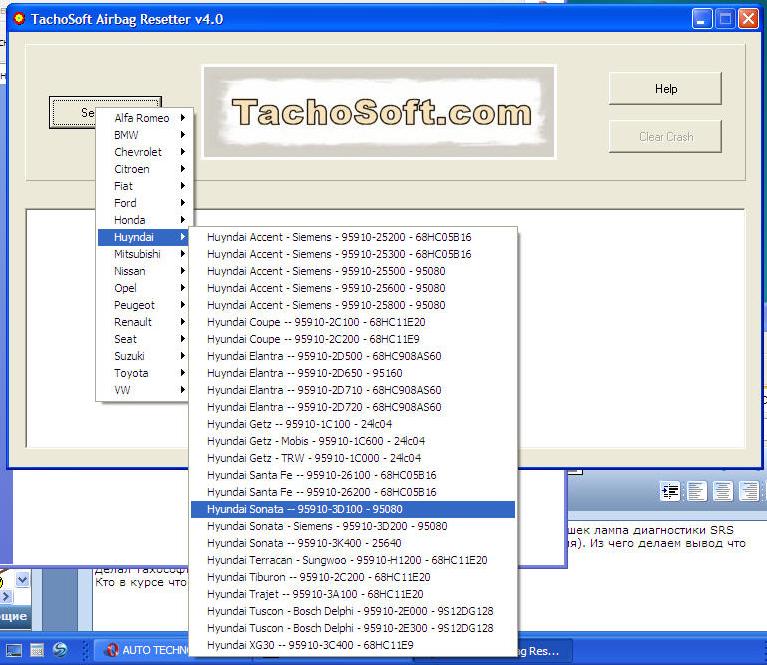Pick Hyundai Tuscon Bosch Delphi 95910-2E300
Screen dimensions: 767x665
pos(353,628)
